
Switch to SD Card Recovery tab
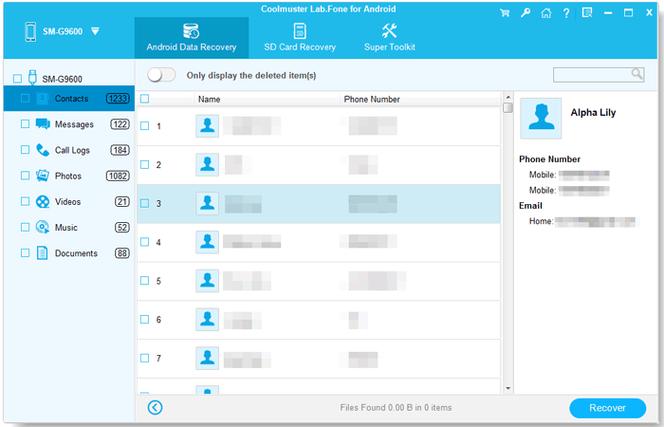[x=300, y=37]
